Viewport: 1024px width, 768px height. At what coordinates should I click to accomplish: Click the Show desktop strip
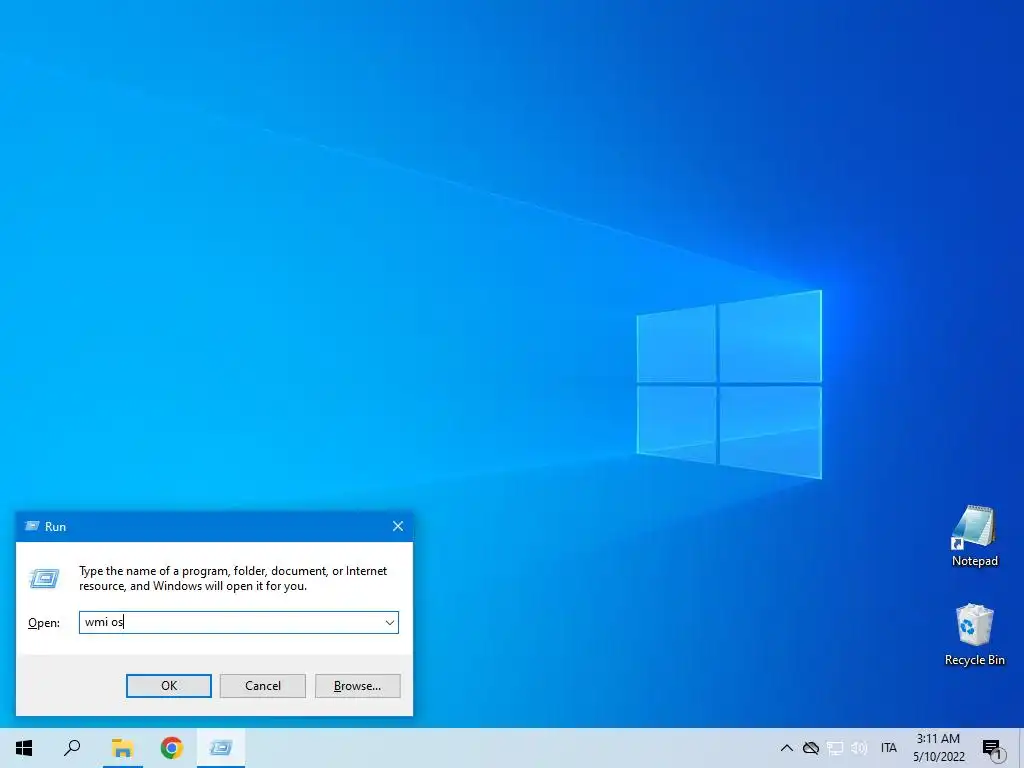coord(1021,748)
